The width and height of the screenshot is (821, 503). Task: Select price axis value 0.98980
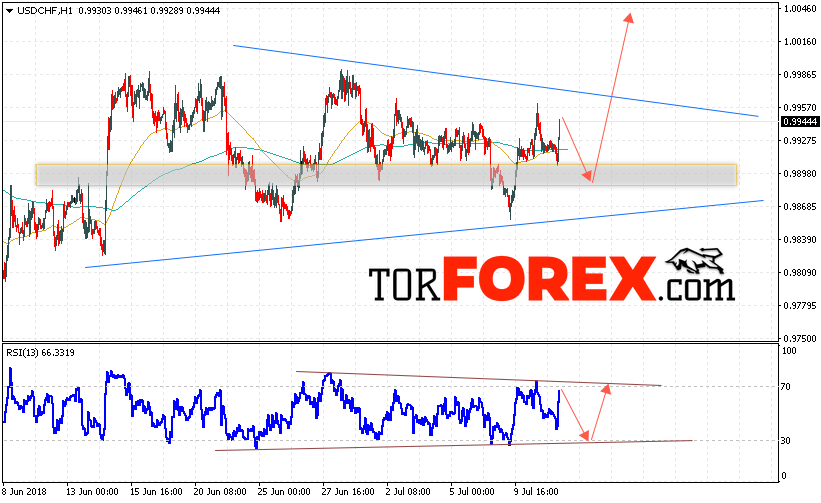point(800,173)
